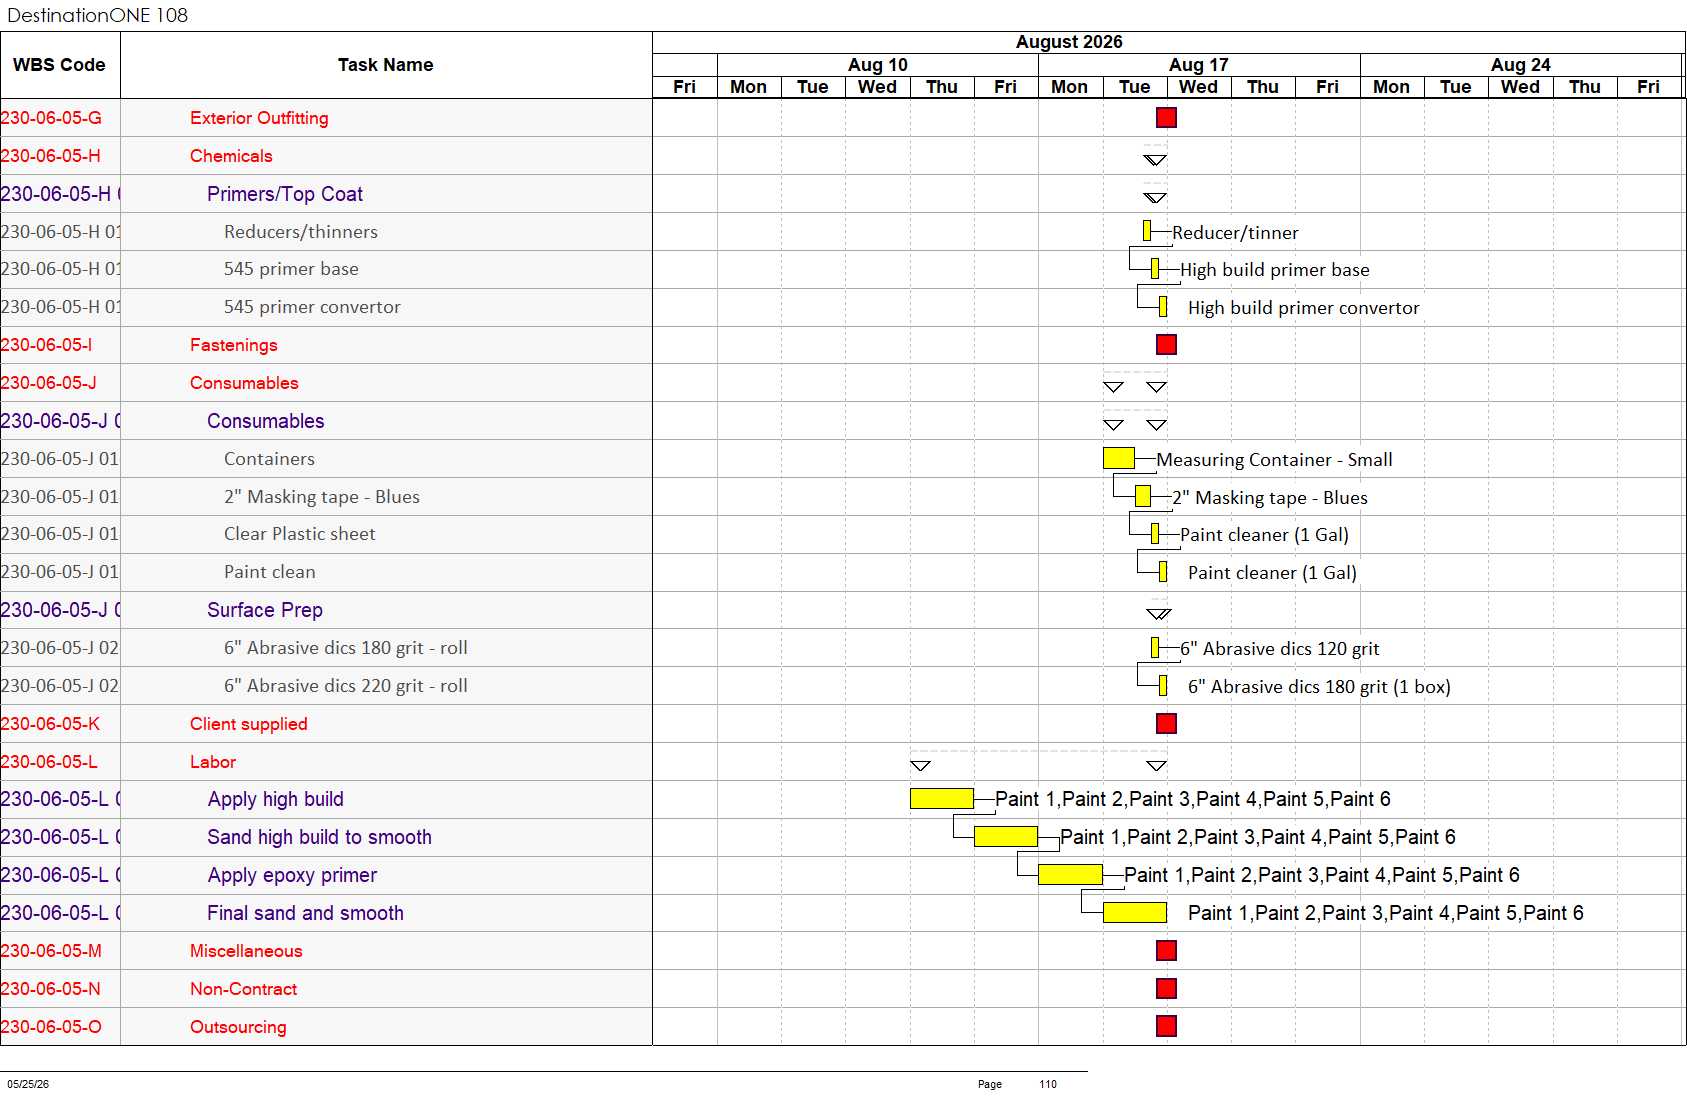Click the red Client supplied milestone square

(x=1166, y=723)
